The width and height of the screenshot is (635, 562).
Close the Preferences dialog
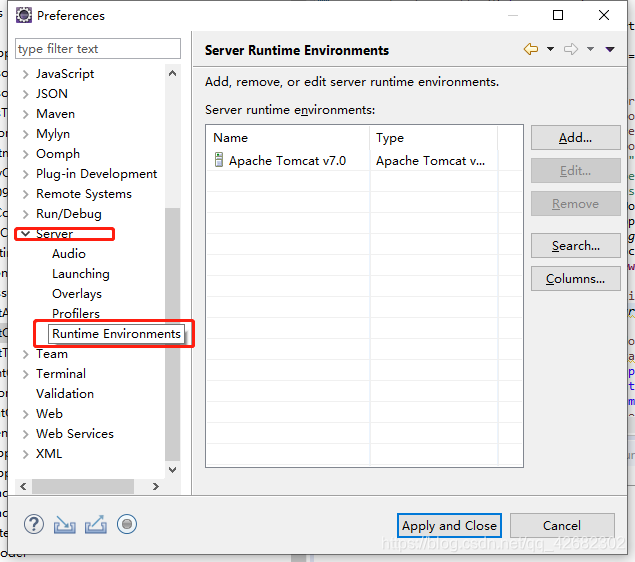pyautogui.click(x=603, y=15)
